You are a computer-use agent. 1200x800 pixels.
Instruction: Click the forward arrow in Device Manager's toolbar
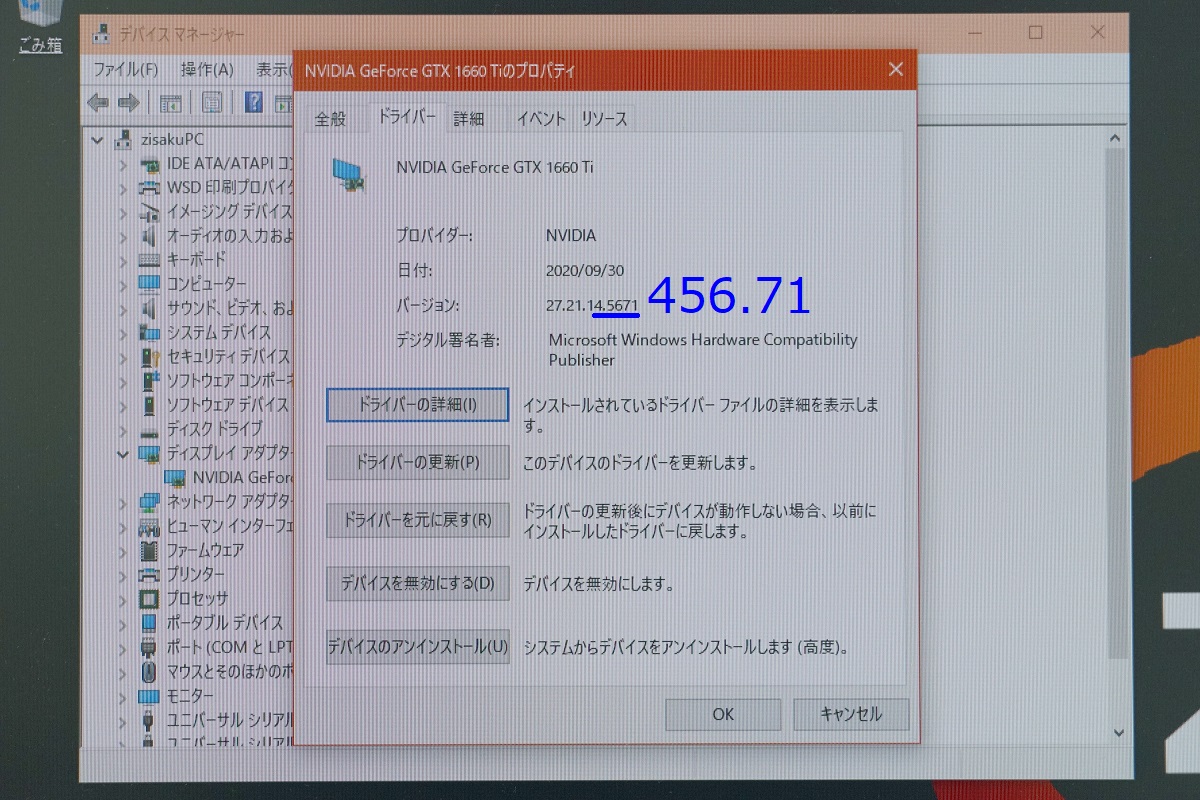point(128,102)
